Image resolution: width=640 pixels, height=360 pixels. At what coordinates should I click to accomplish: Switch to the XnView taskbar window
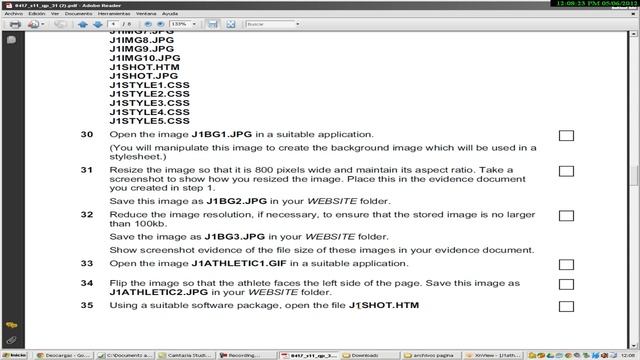493,356
